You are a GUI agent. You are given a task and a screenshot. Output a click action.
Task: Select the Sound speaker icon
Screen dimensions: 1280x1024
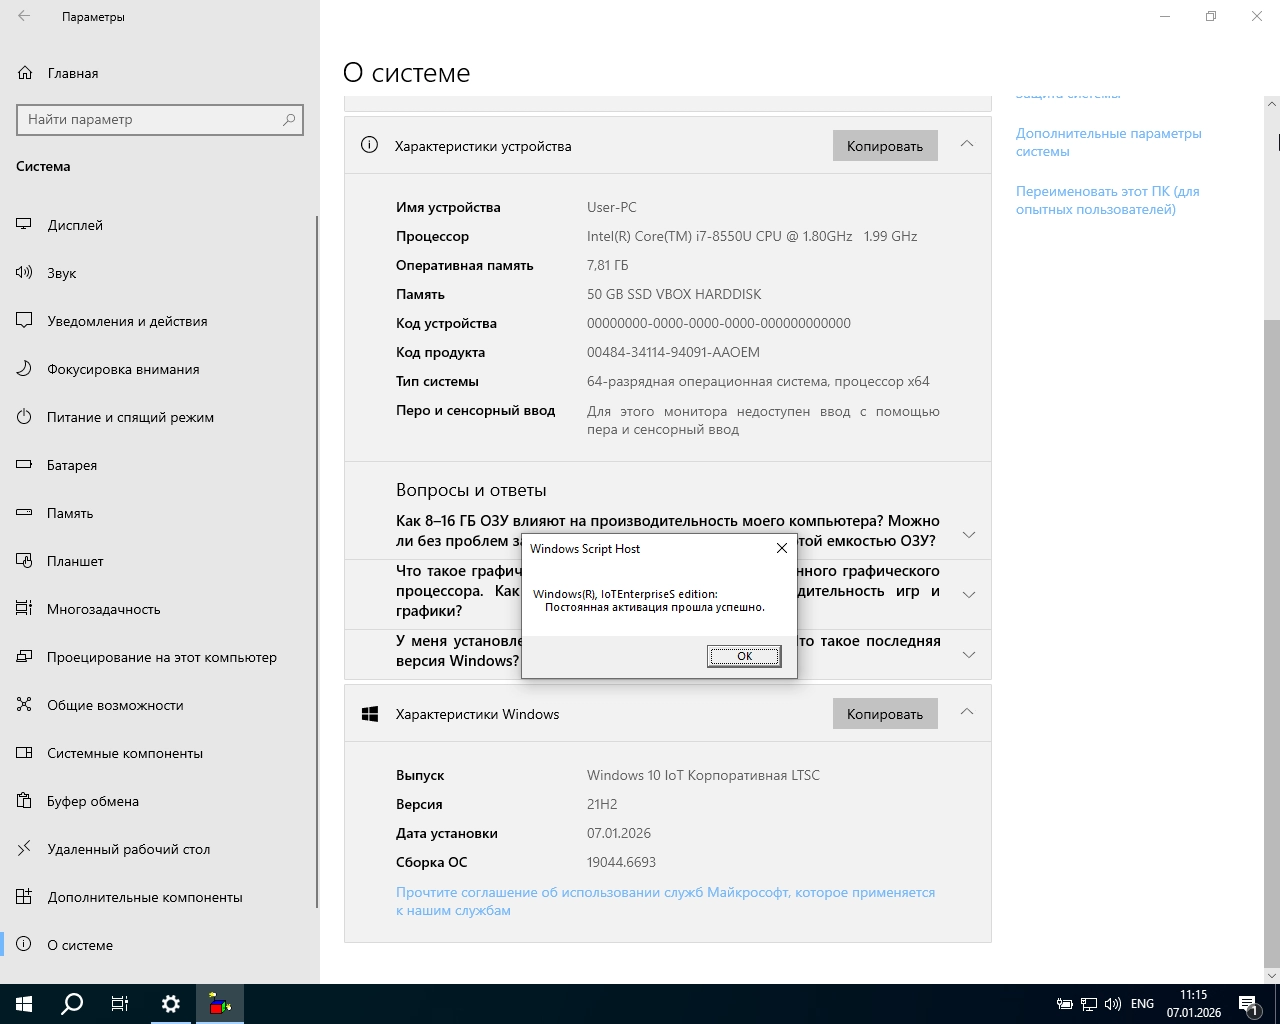[x=25, y=273]
